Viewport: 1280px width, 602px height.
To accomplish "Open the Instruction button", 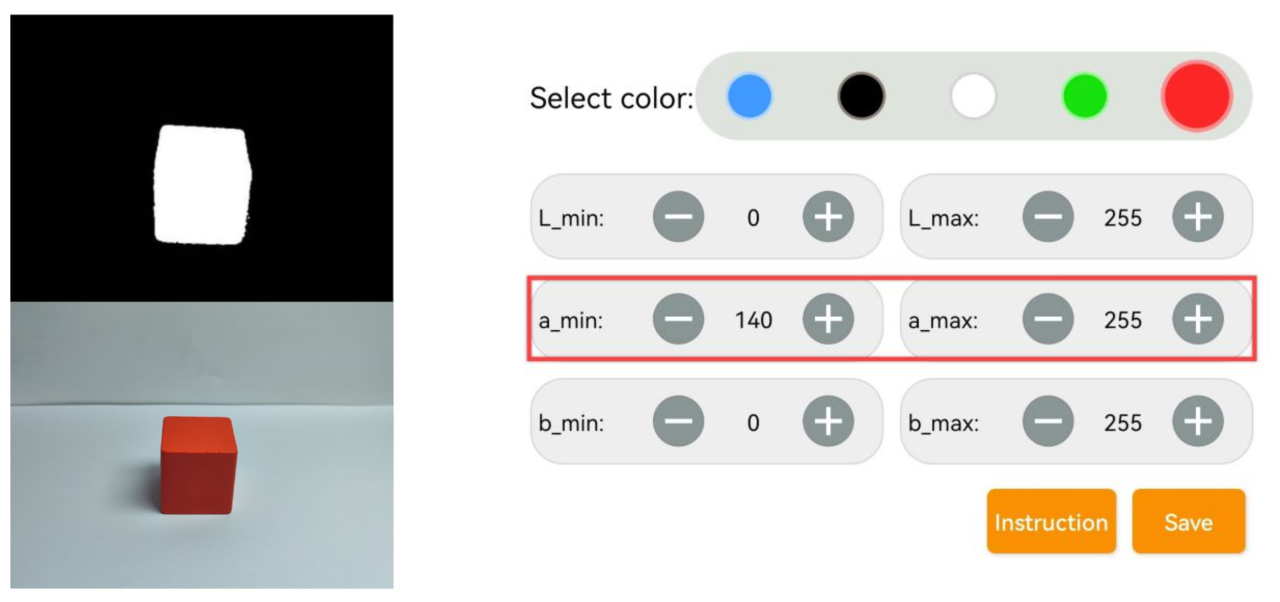I will pos(1051,521).
